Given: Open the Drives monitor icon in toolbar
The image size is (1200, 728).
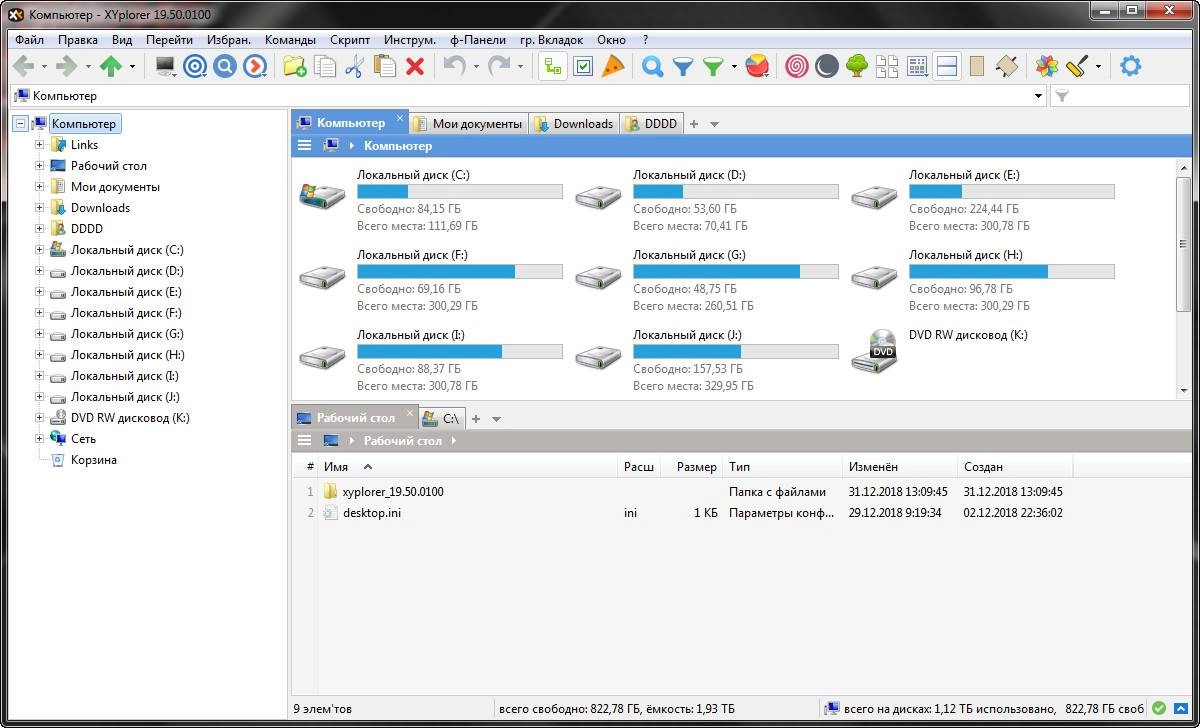Looking at the screenshot, I should (165, 67).
